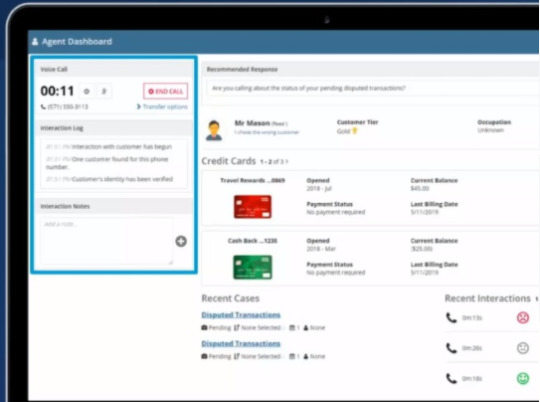Select the caller phone number (571) 333-3113
The image size is (540, 402).
tap(68, 107)
